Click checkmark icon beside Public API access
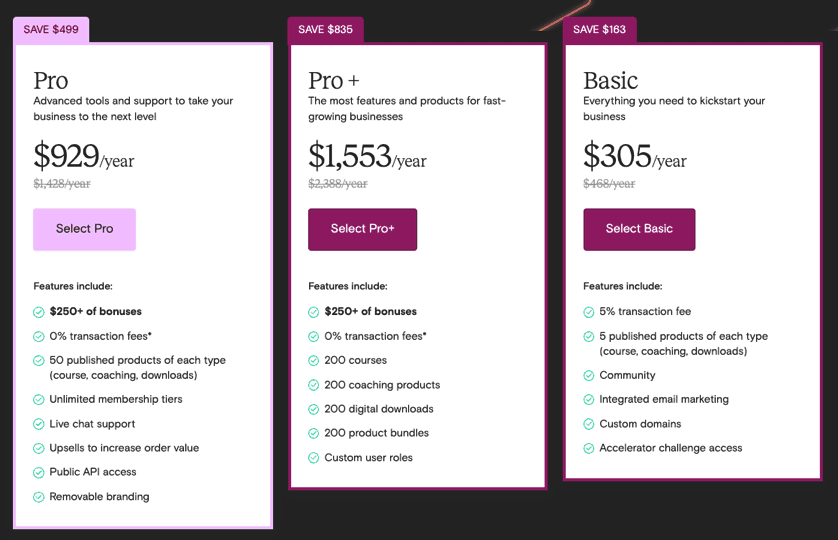The image size is (838, 540). [39, 472]
